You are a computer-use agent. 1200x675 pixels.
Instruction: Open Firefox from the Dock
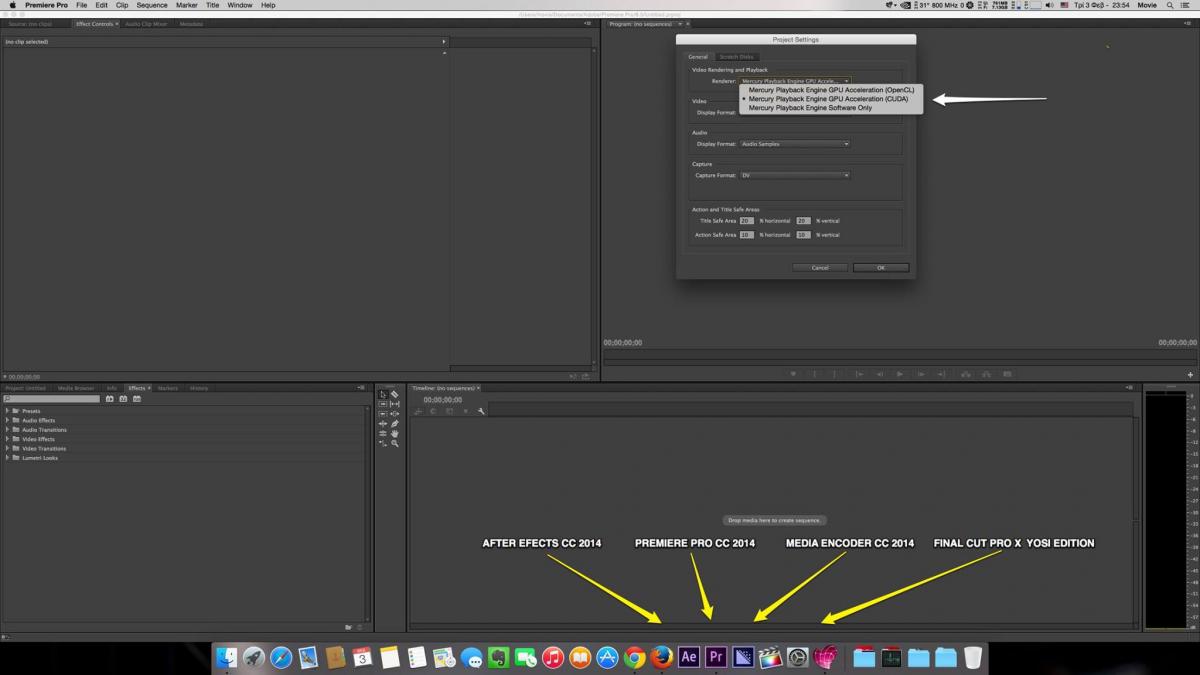pos(661,657)
